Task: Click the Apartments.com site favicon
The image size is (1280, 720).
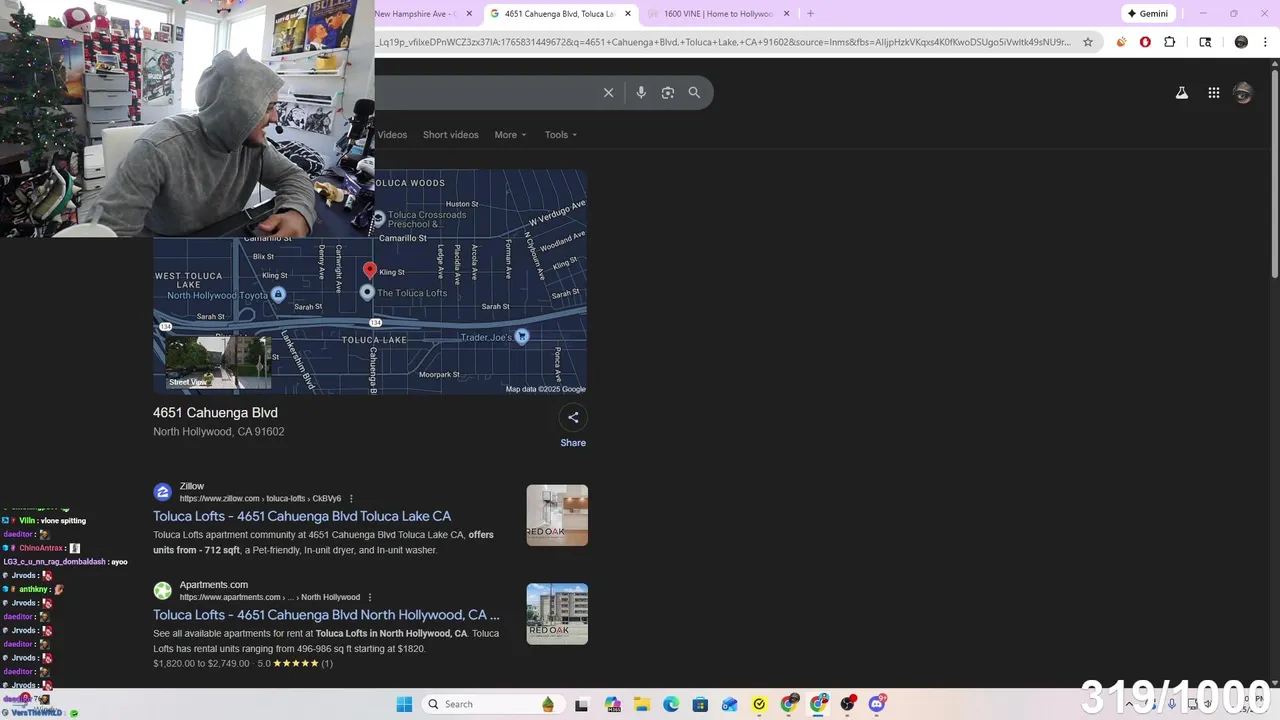Action: tap(162, 591)
